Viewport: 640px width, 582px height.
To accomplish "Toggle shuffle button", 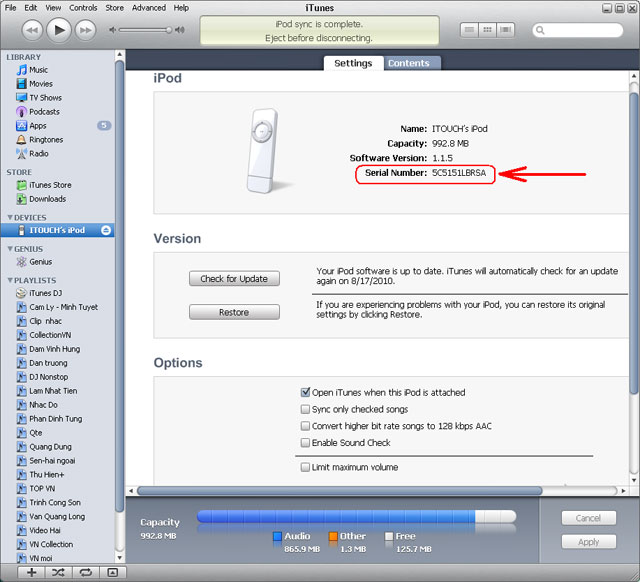I will click(58, 573).
